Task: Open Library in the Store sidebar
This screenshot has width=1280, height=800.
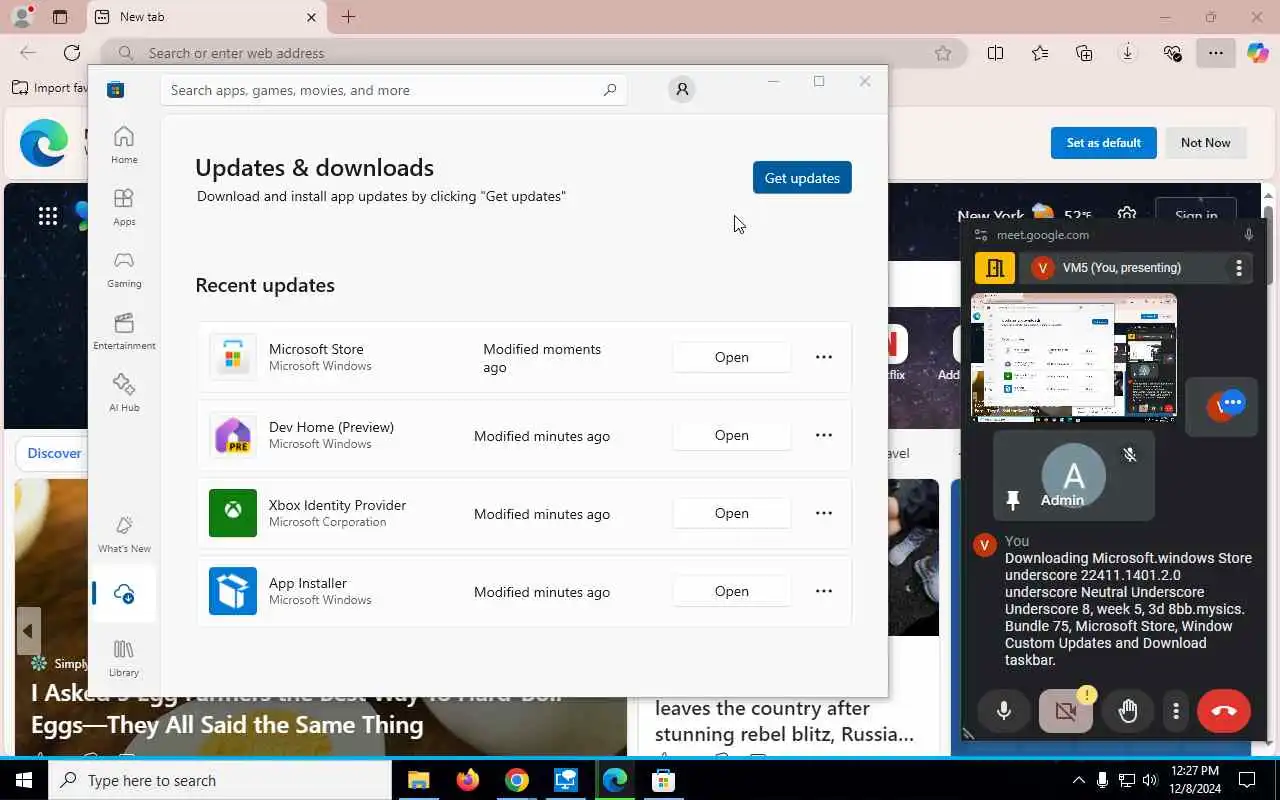Action: [x=124, y=658]
